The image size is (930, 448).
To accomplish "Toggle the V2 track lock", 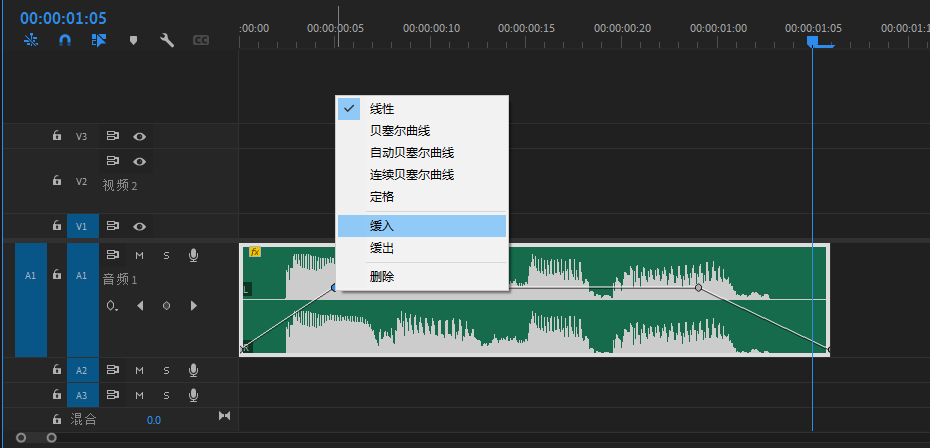I will coord(57,181).
